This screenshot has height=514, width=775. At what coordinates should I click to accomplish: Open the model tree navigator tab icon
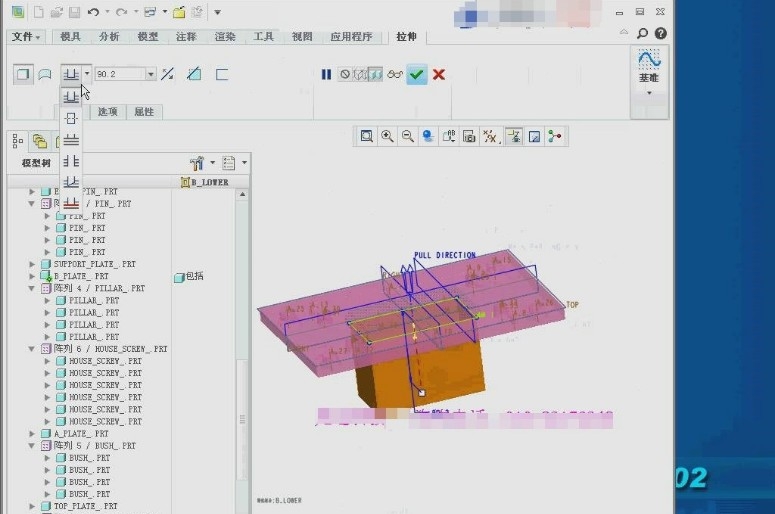coord(18,141)
